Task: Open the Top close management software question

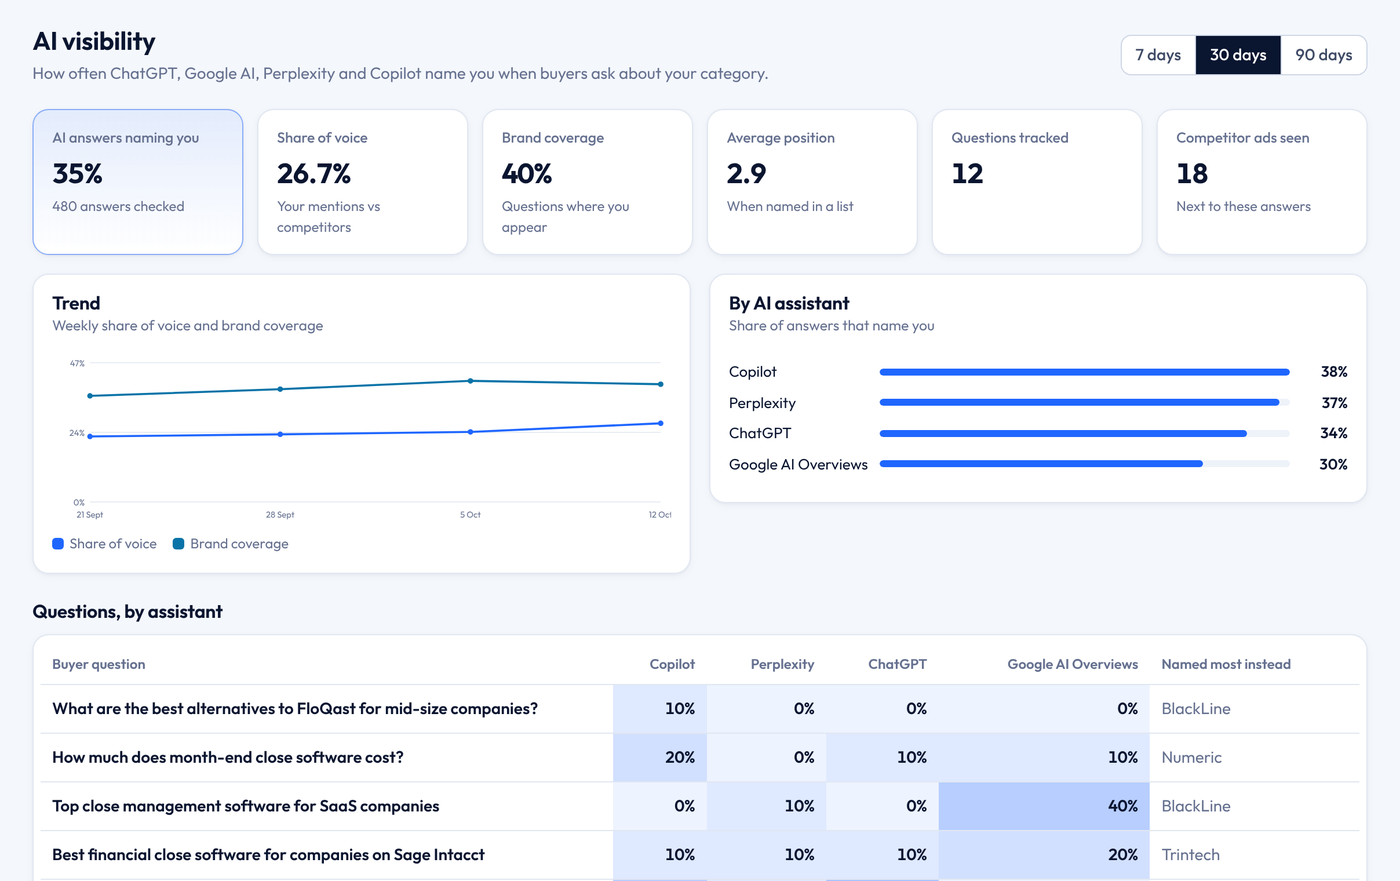Action: pos(700,806)
